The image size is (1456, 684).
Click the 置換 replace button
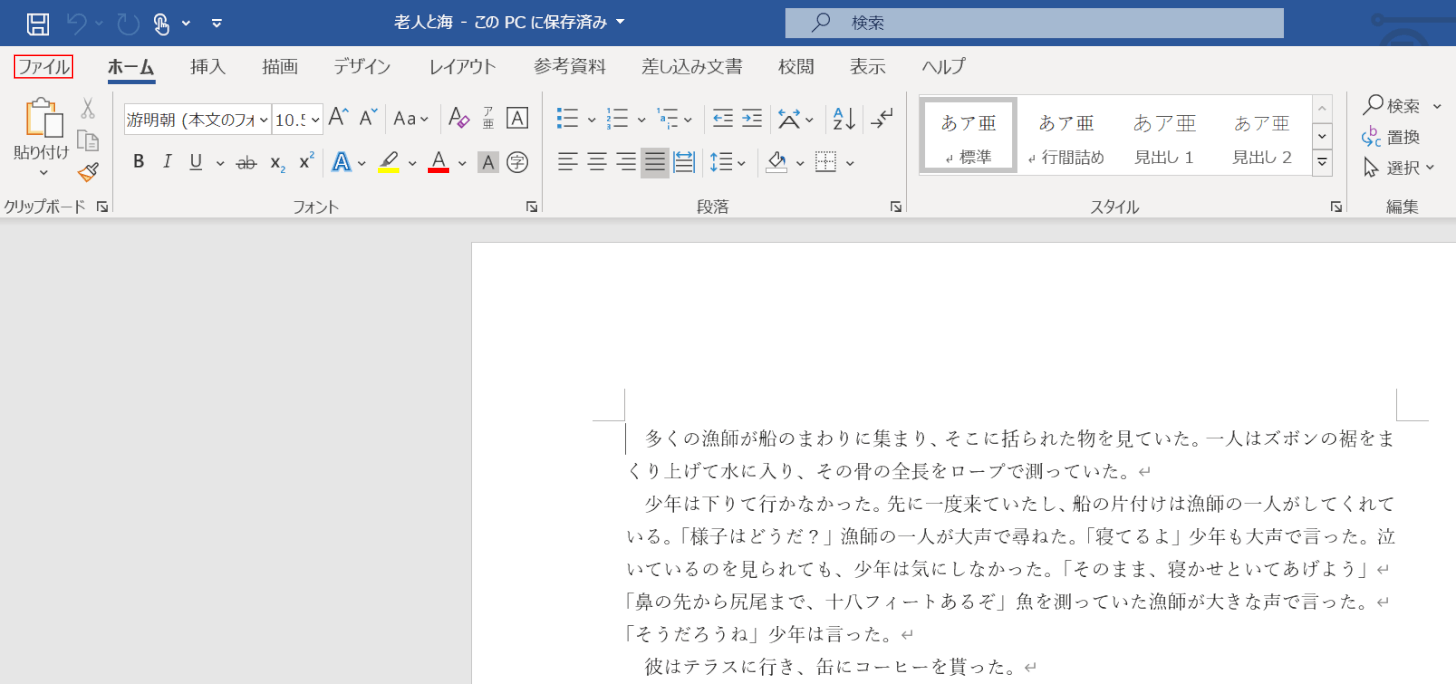coord(1391,137)
